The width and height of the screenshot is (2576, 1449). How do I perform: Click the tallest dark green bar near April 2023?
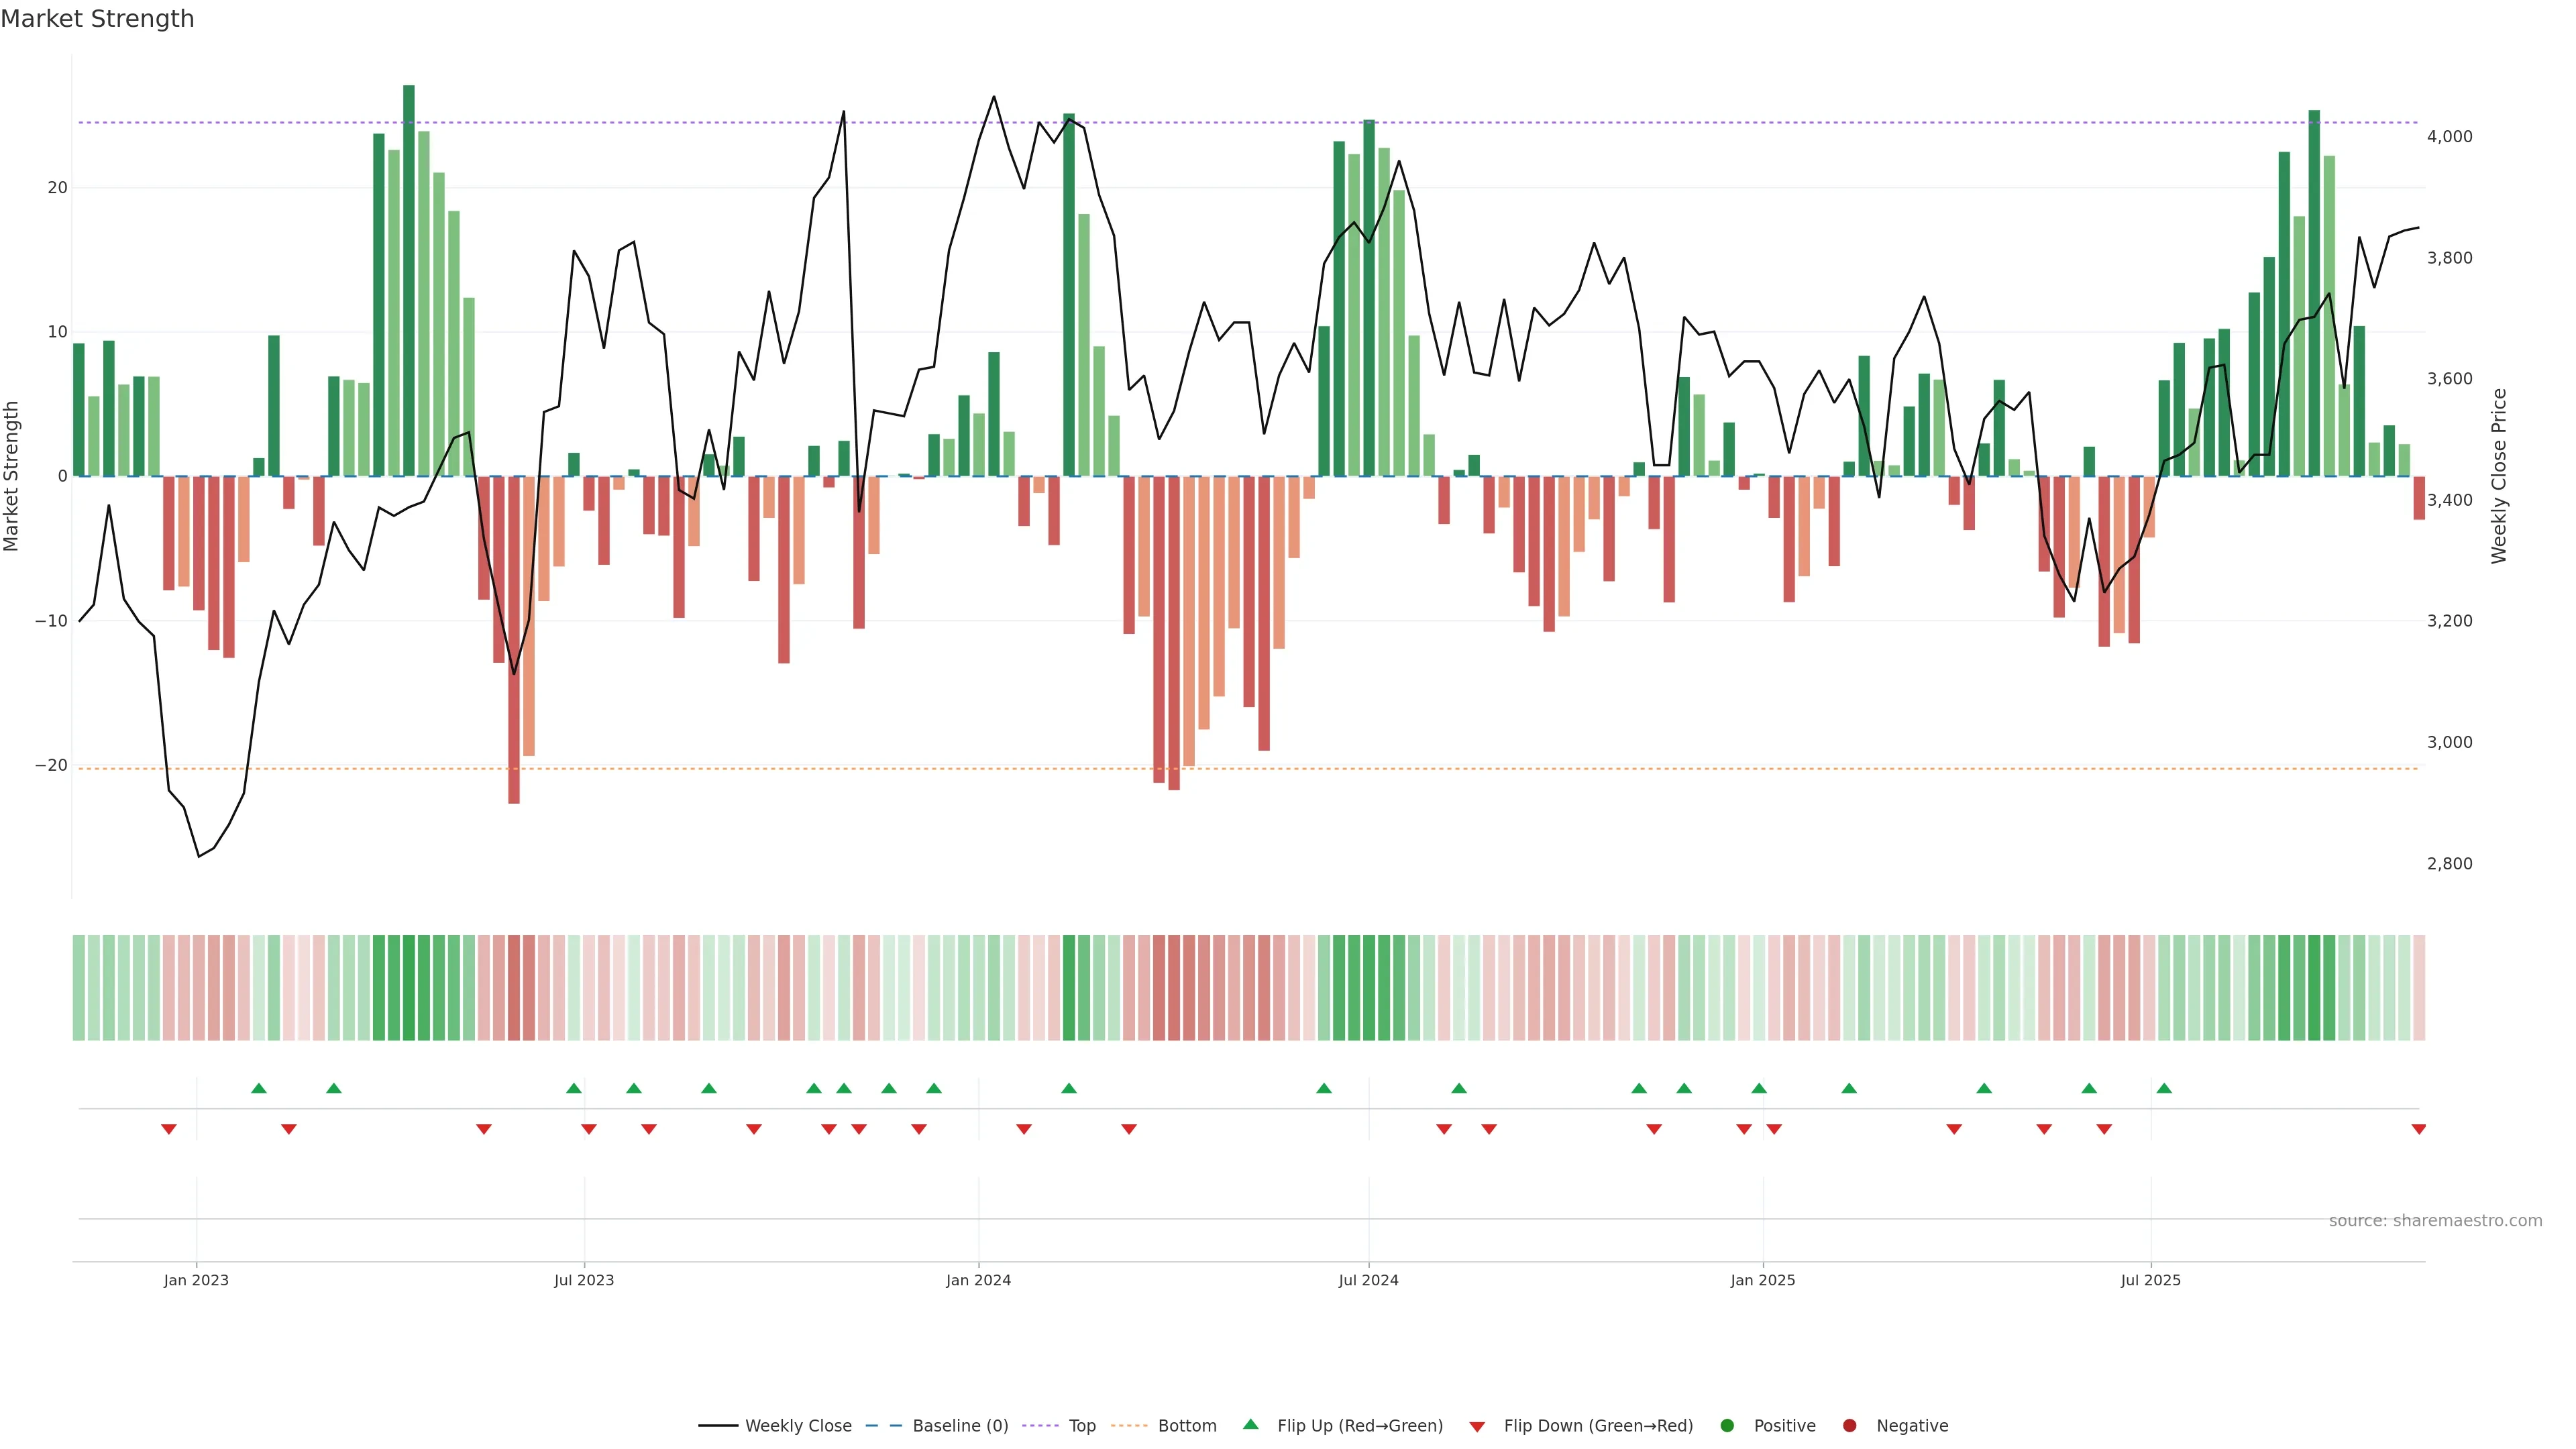tap(409, 280)
